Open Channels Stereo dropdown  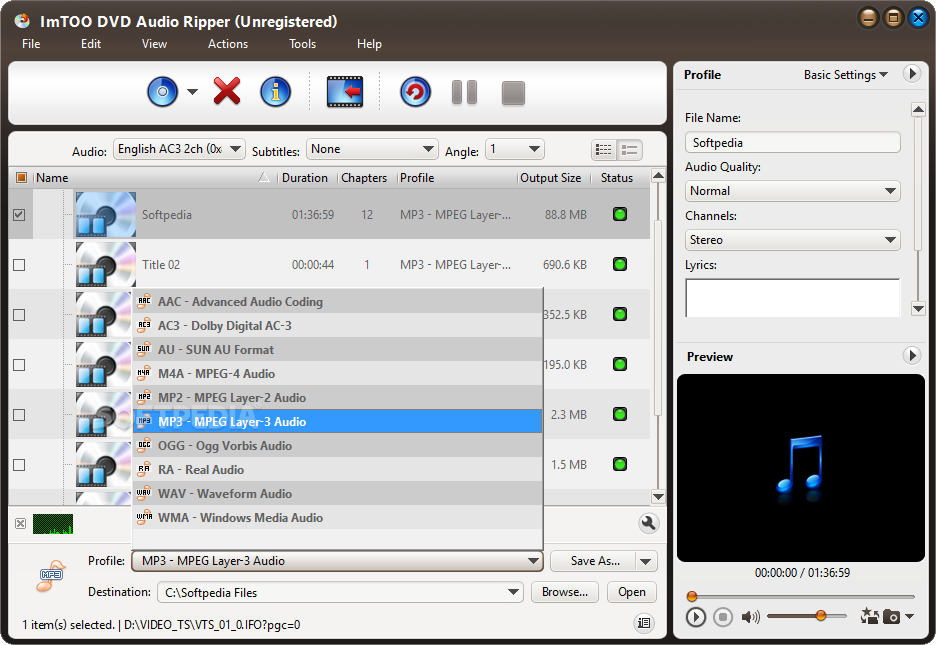pyautogui.click(x=793, y=240)
